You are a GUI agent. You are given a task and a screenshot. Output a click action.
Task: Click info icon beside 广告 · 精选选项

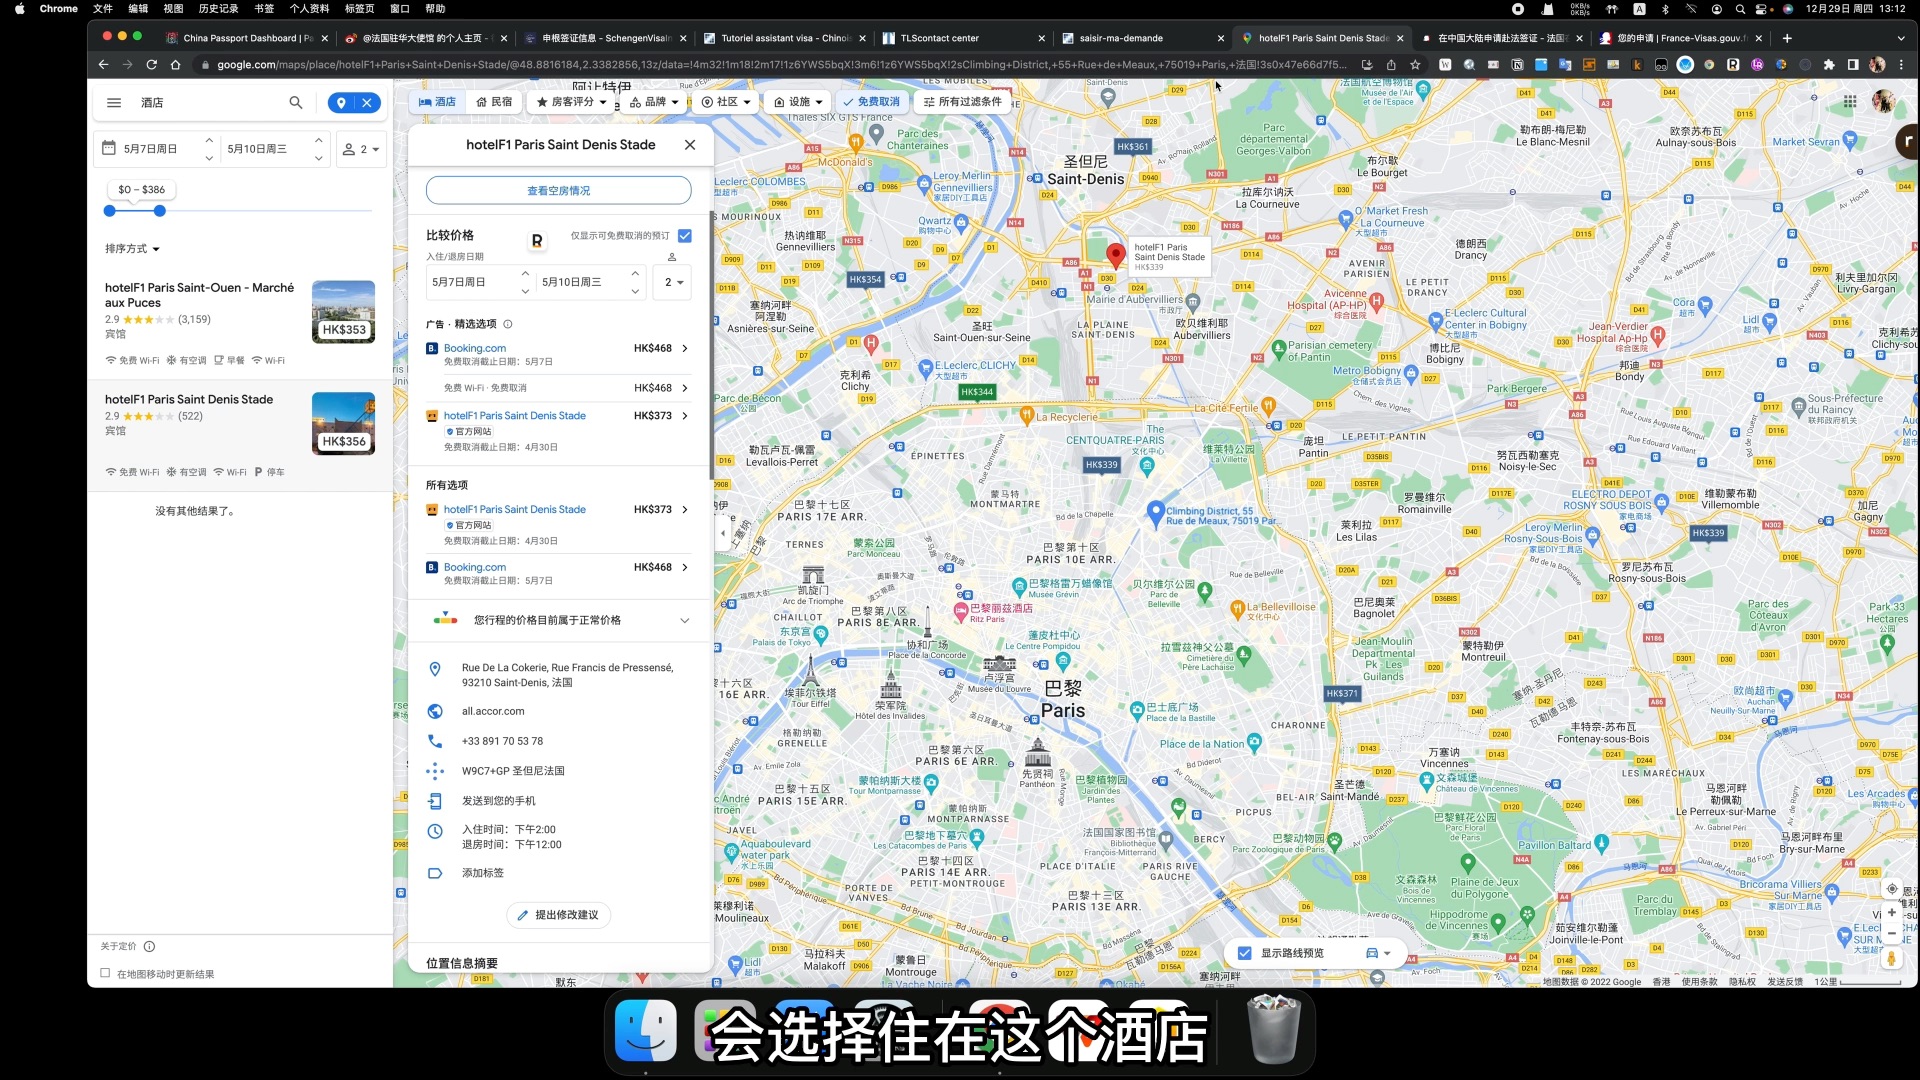pyautogui.click(x=508, y=324)
